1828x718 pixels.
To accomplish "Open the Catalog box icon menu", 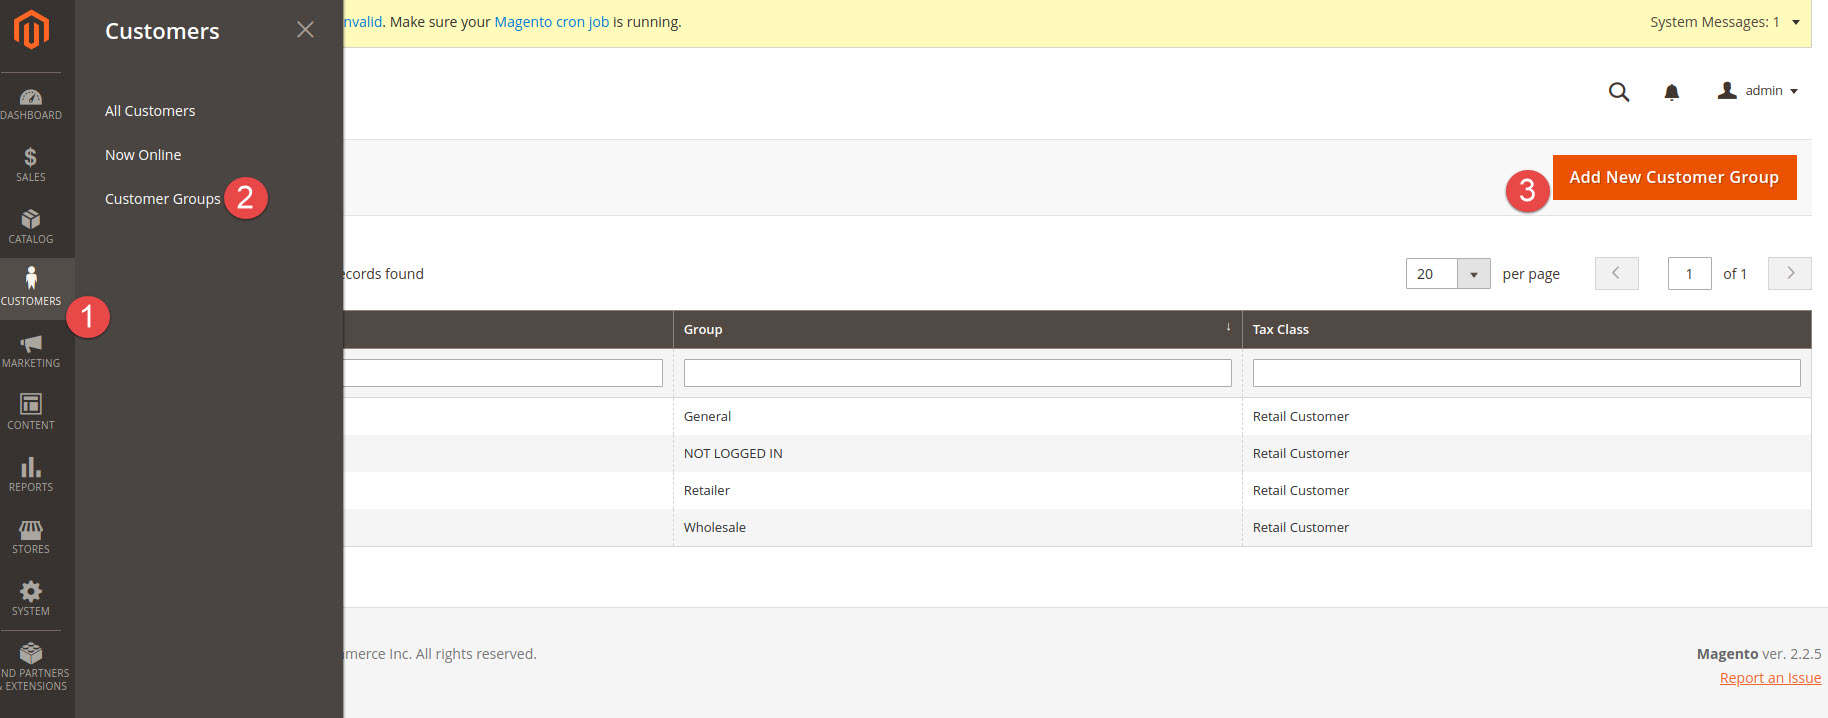I will [x=31, y=227].
